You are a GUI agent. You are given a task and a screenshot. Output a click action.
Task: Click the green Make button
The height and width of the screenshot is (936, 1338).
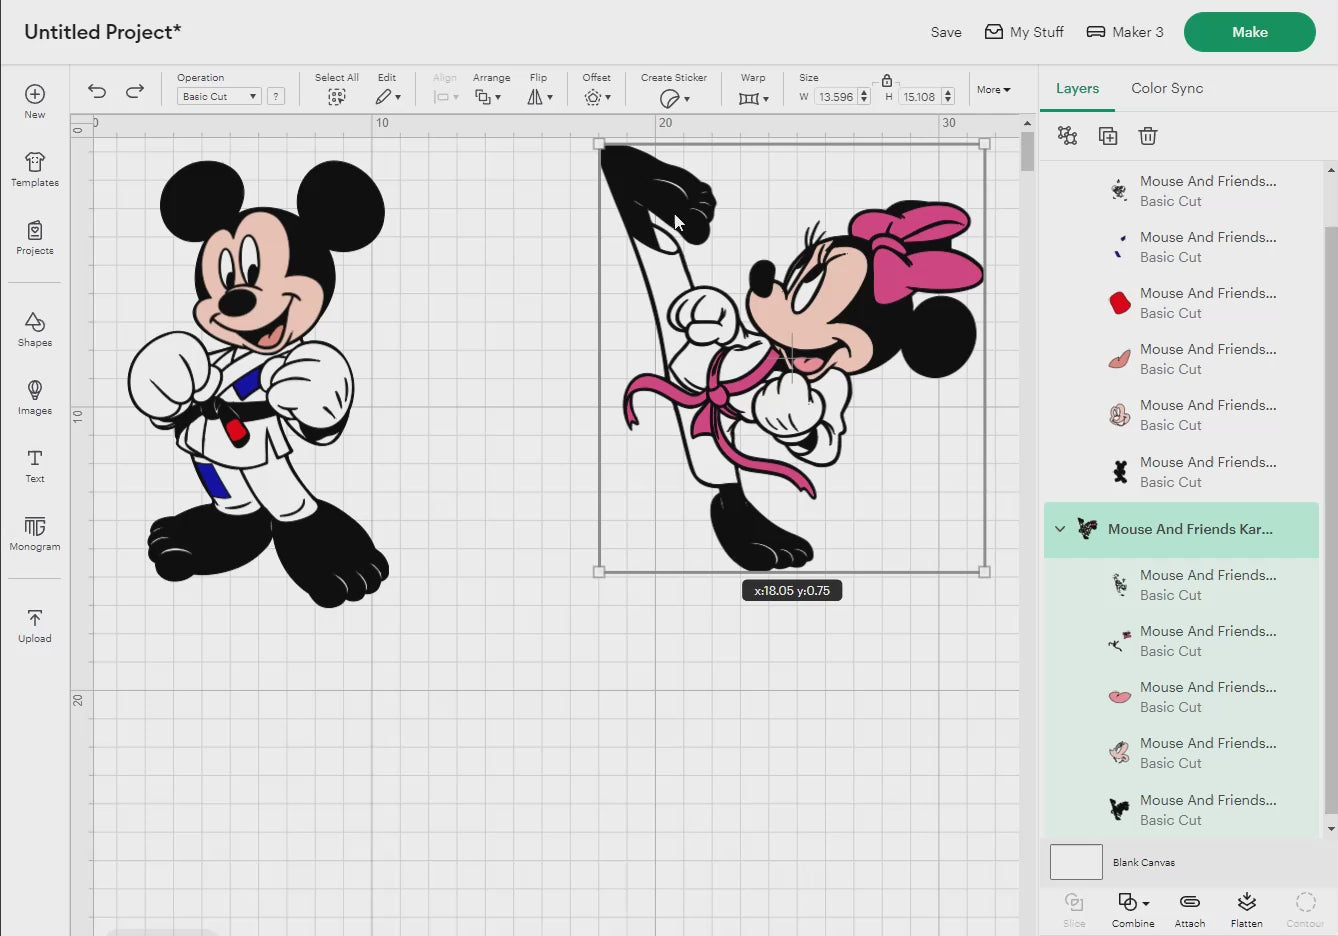(1249, 32)
